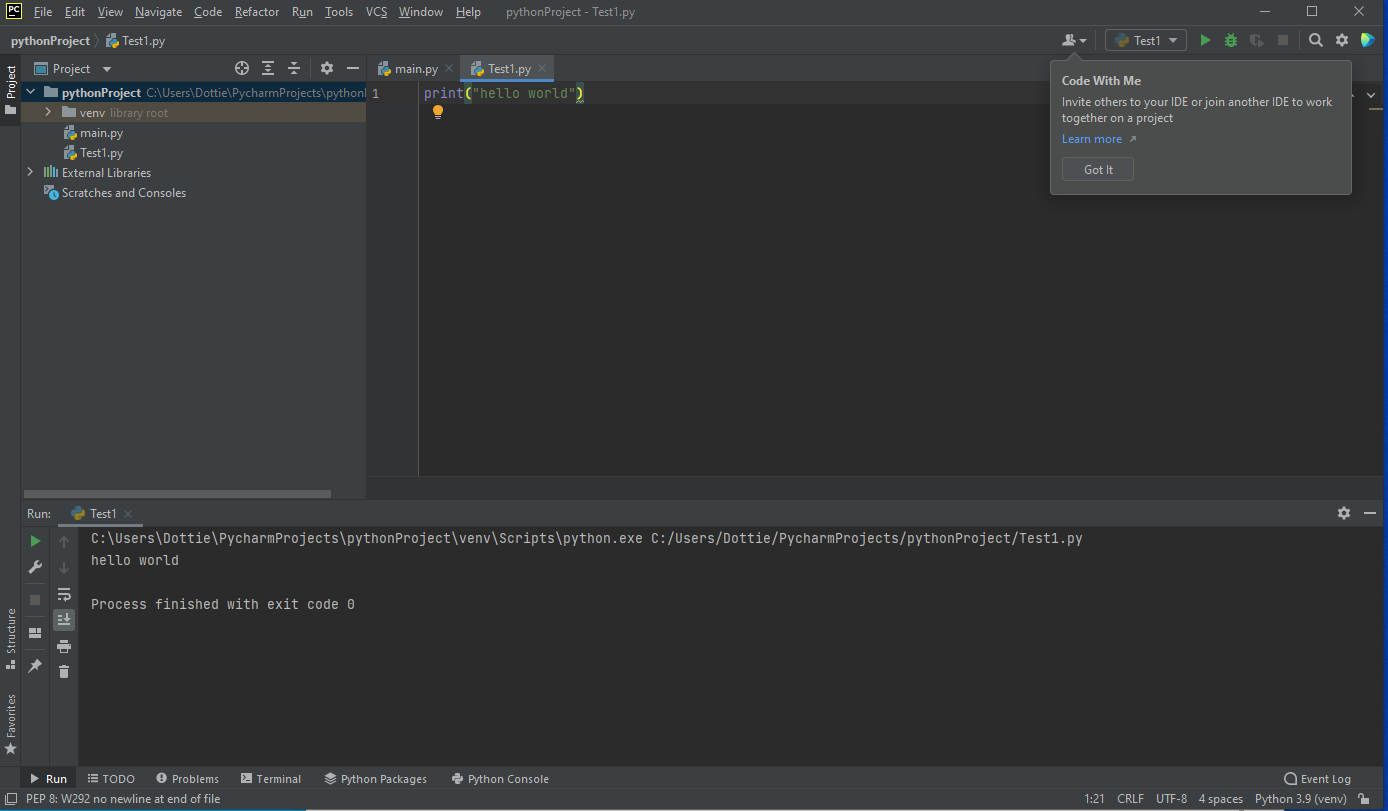
Task: Click the lock icon in the status bar
Action: 1364,799
